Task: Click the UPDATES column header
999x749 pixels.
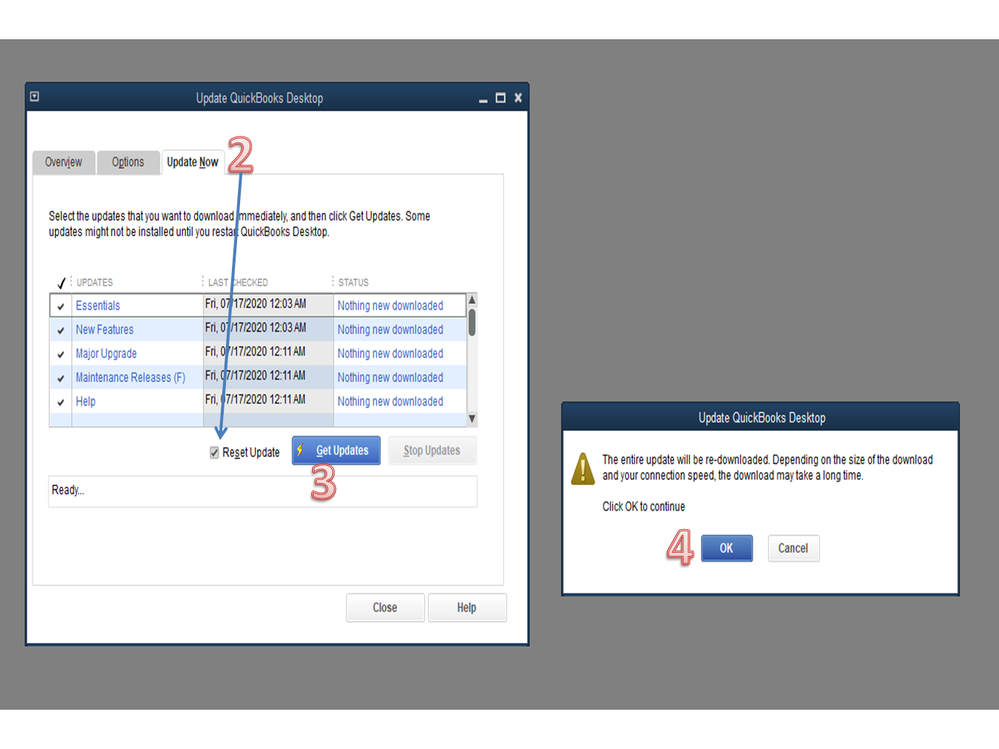Action: [x=94, y=282]
